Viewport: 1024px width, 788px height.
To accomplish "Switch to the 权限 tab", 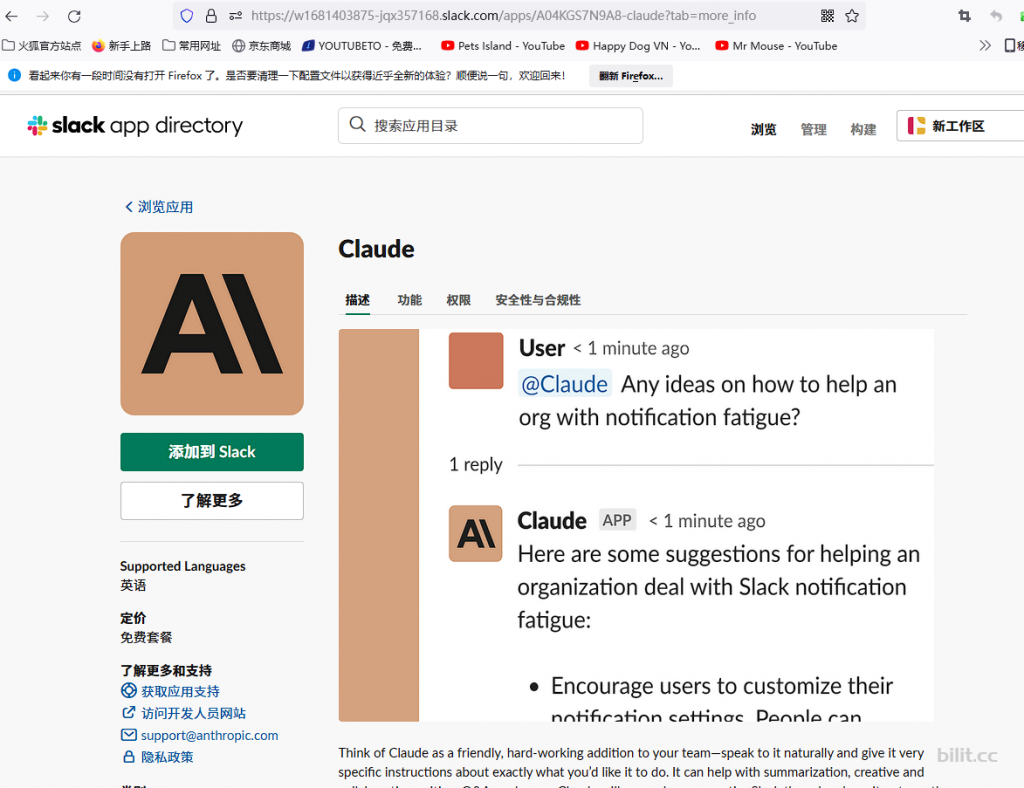I will 458,300.
